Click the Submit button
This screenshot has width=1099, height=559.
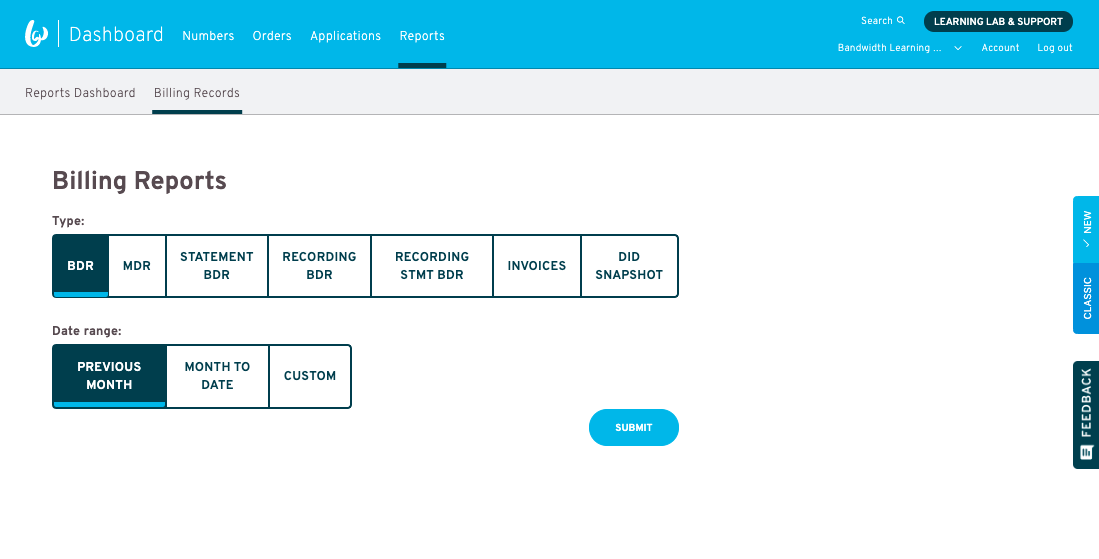point(634,427)
